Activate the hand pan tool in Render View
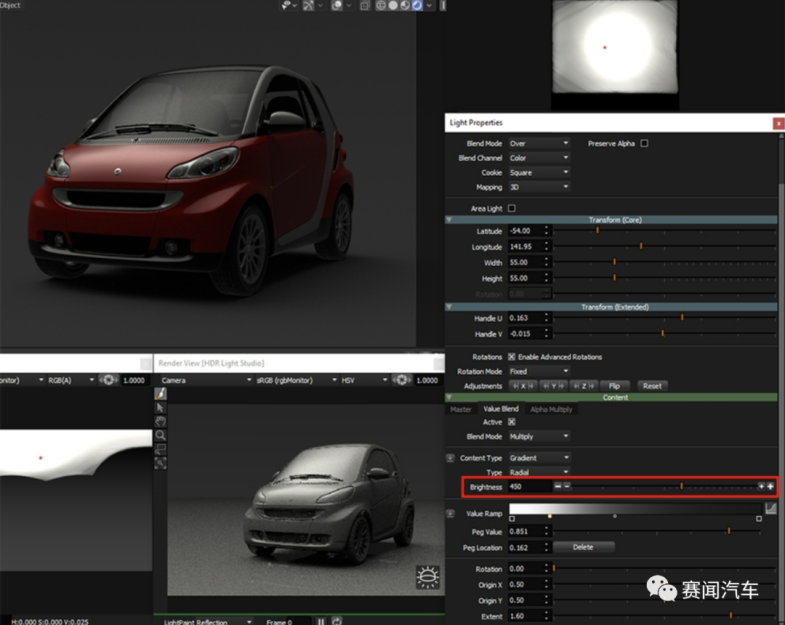The width and height of the screenshot is (785, 625). pyautogui.click(x=161, y=421)
